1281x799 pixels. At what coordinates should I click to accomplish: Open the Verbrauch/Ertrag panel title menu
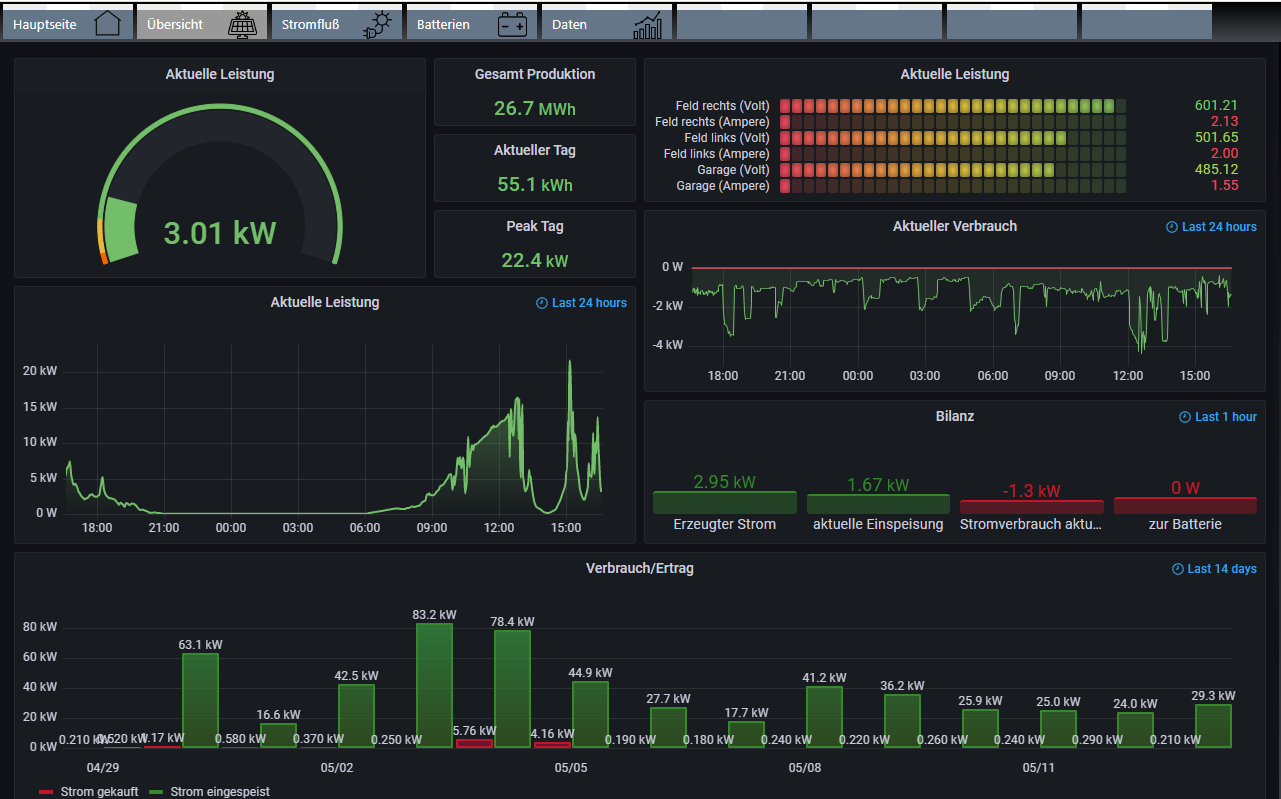[639, 568]
